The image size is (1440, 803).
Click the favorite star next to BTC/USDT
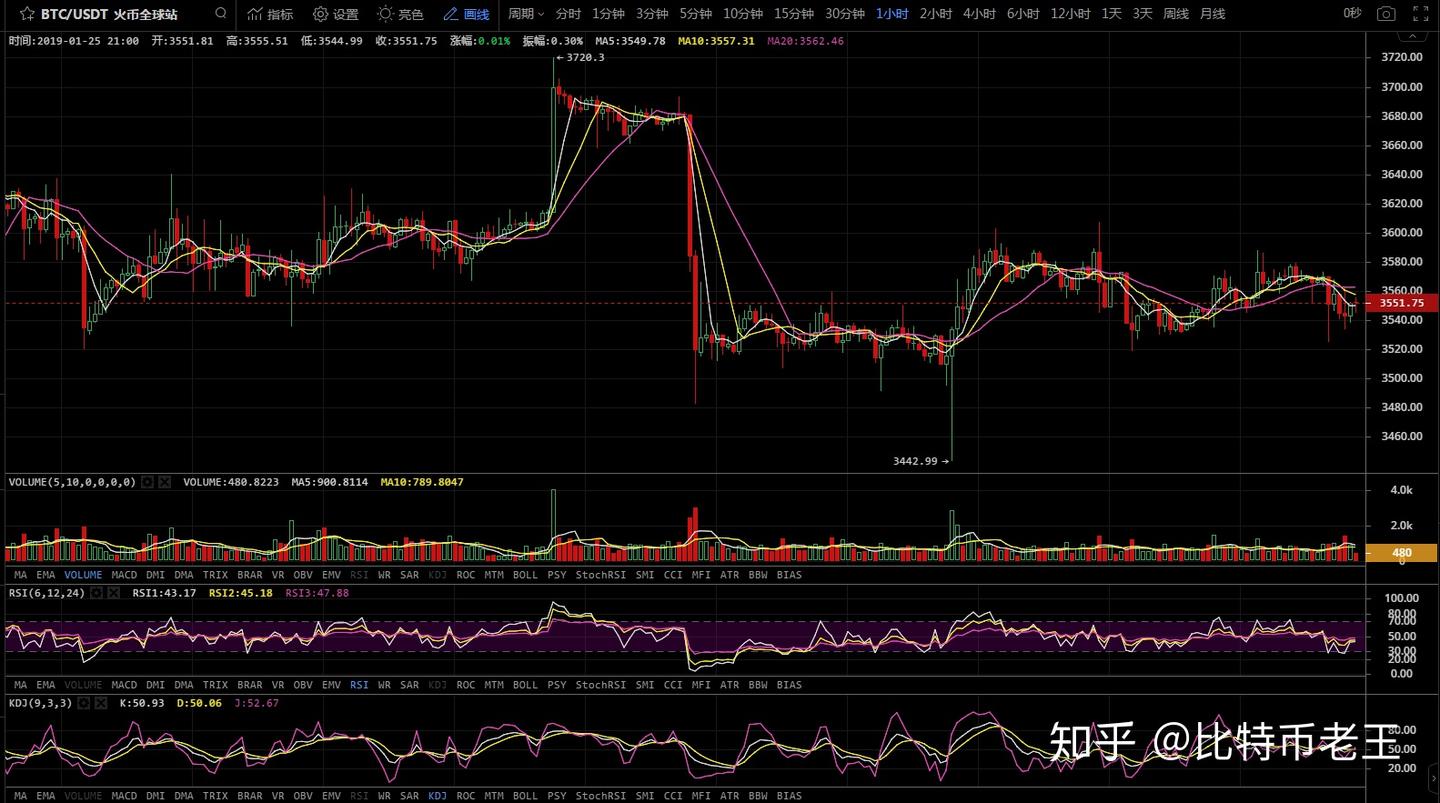(x=28, y=14)
